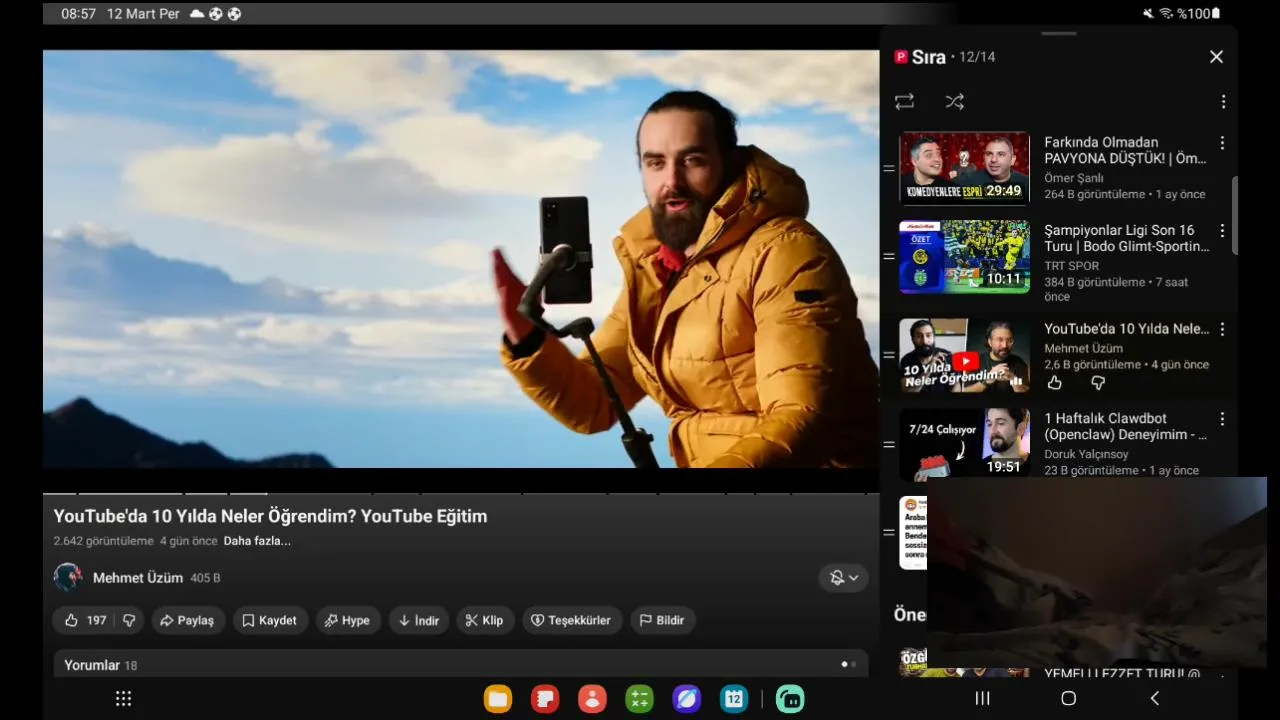Play Şampiyonlar Ligi Son 16 Turu thumbnail
1280x720 pixels.
point(964,256)
